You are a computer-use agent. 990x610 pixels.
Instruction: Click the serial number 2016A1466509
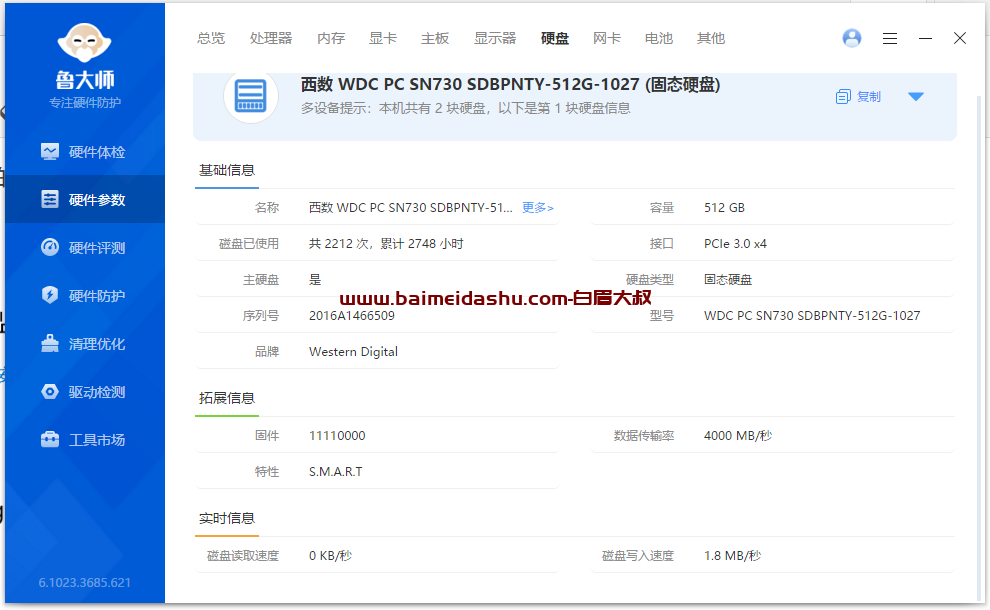pos(352,316)
